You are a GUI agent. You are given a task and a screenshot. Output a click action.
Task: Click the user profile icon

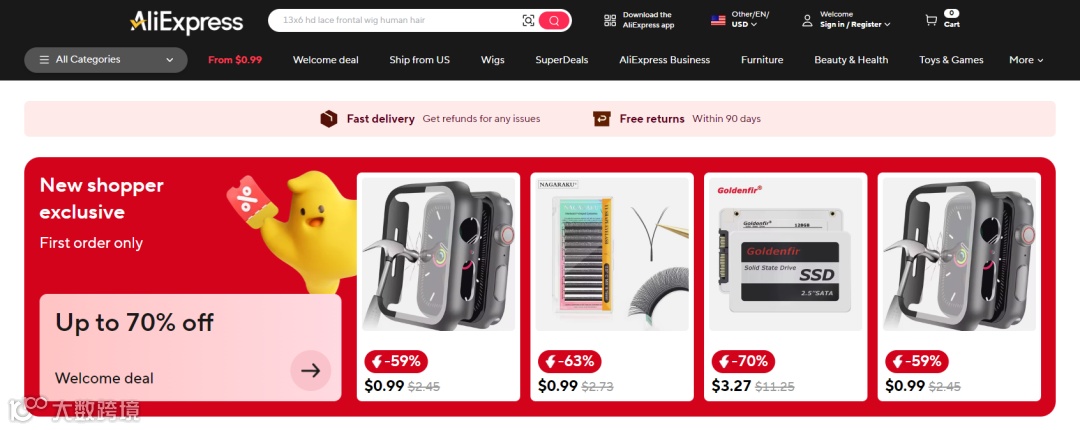(x=807, y=21)
